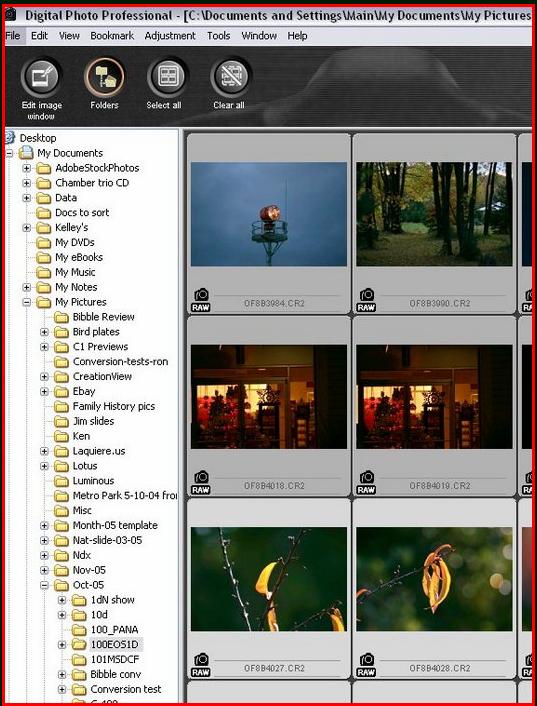
Task: Click the Select all toolbar icon
Action: click(167, 77)
